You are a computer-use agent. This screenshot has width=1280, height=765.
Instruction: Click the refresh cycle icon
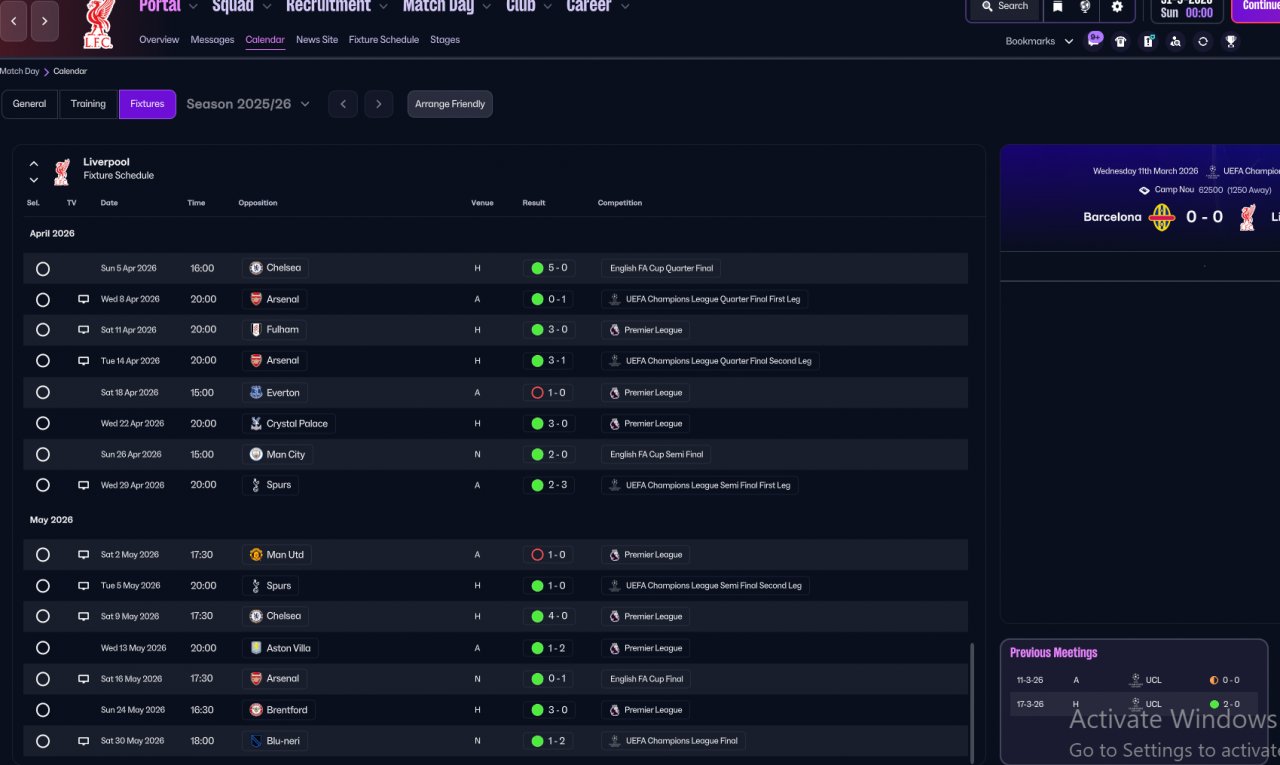pos(1203,41)
